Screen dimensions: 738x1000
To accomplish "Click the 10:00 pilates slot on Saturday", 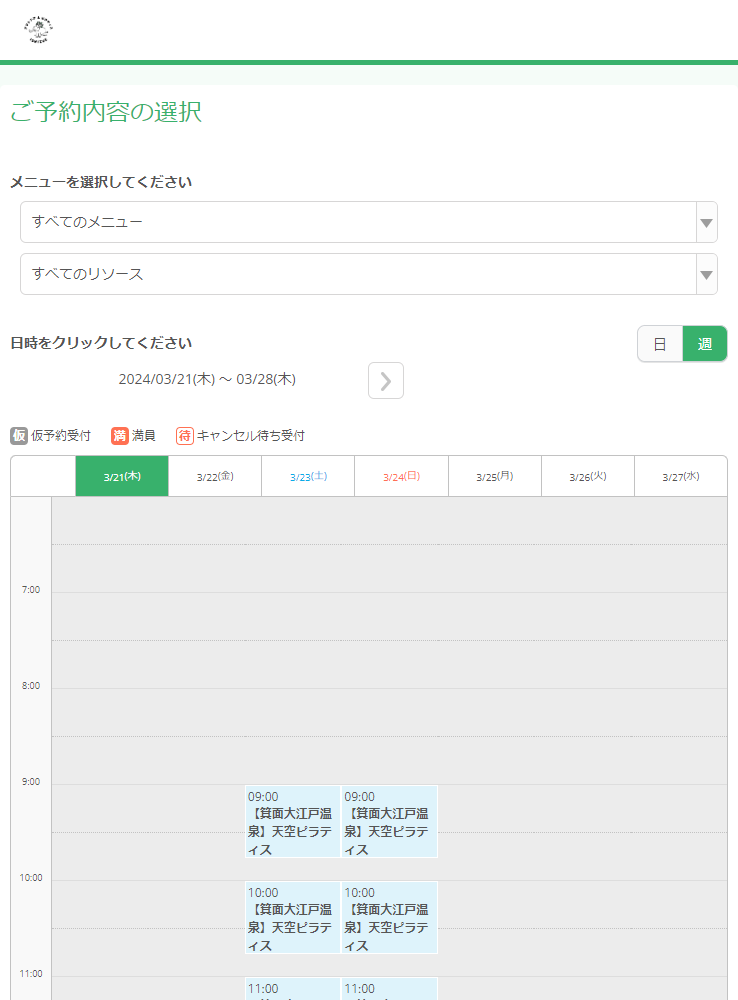I will [x=291, y=917].
